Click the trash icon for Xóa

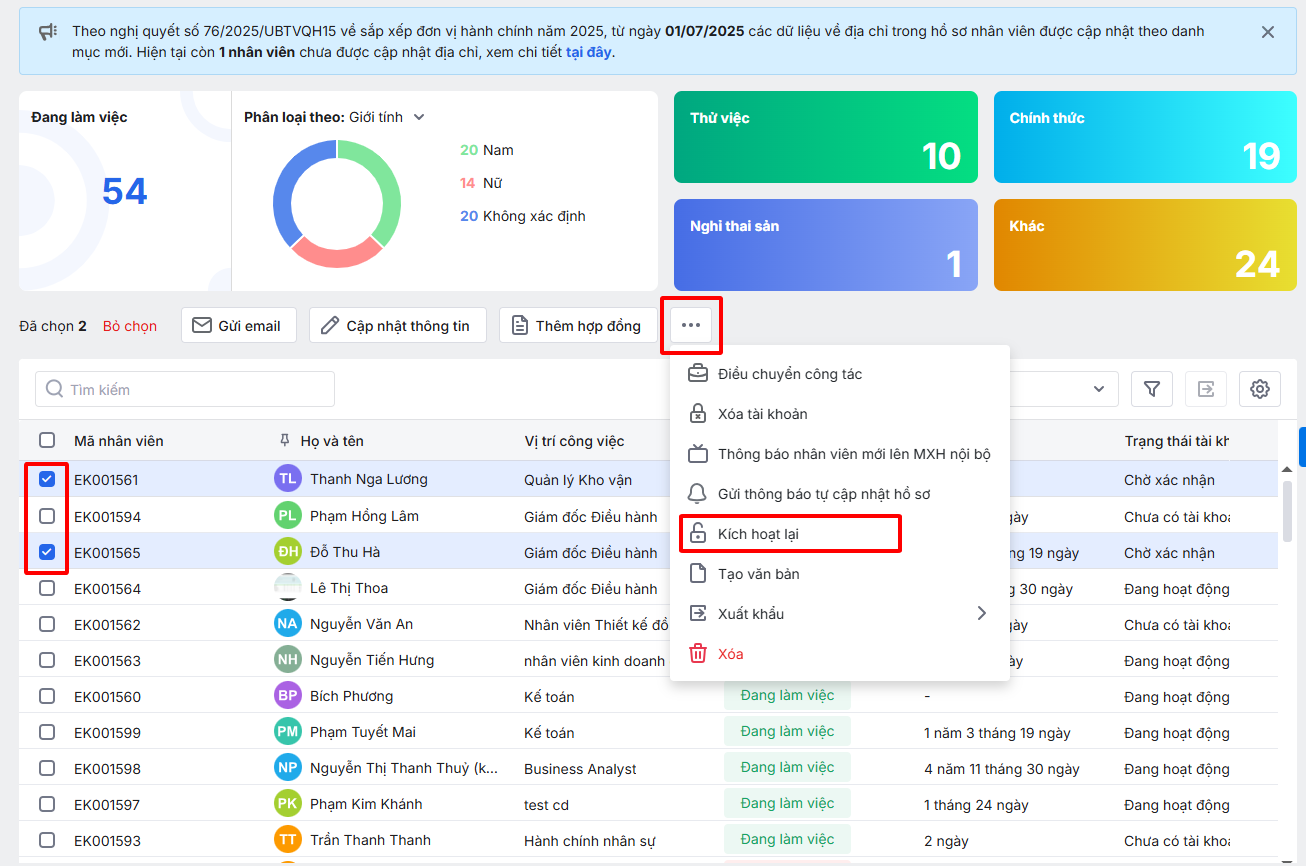click(x=697, y=654)
